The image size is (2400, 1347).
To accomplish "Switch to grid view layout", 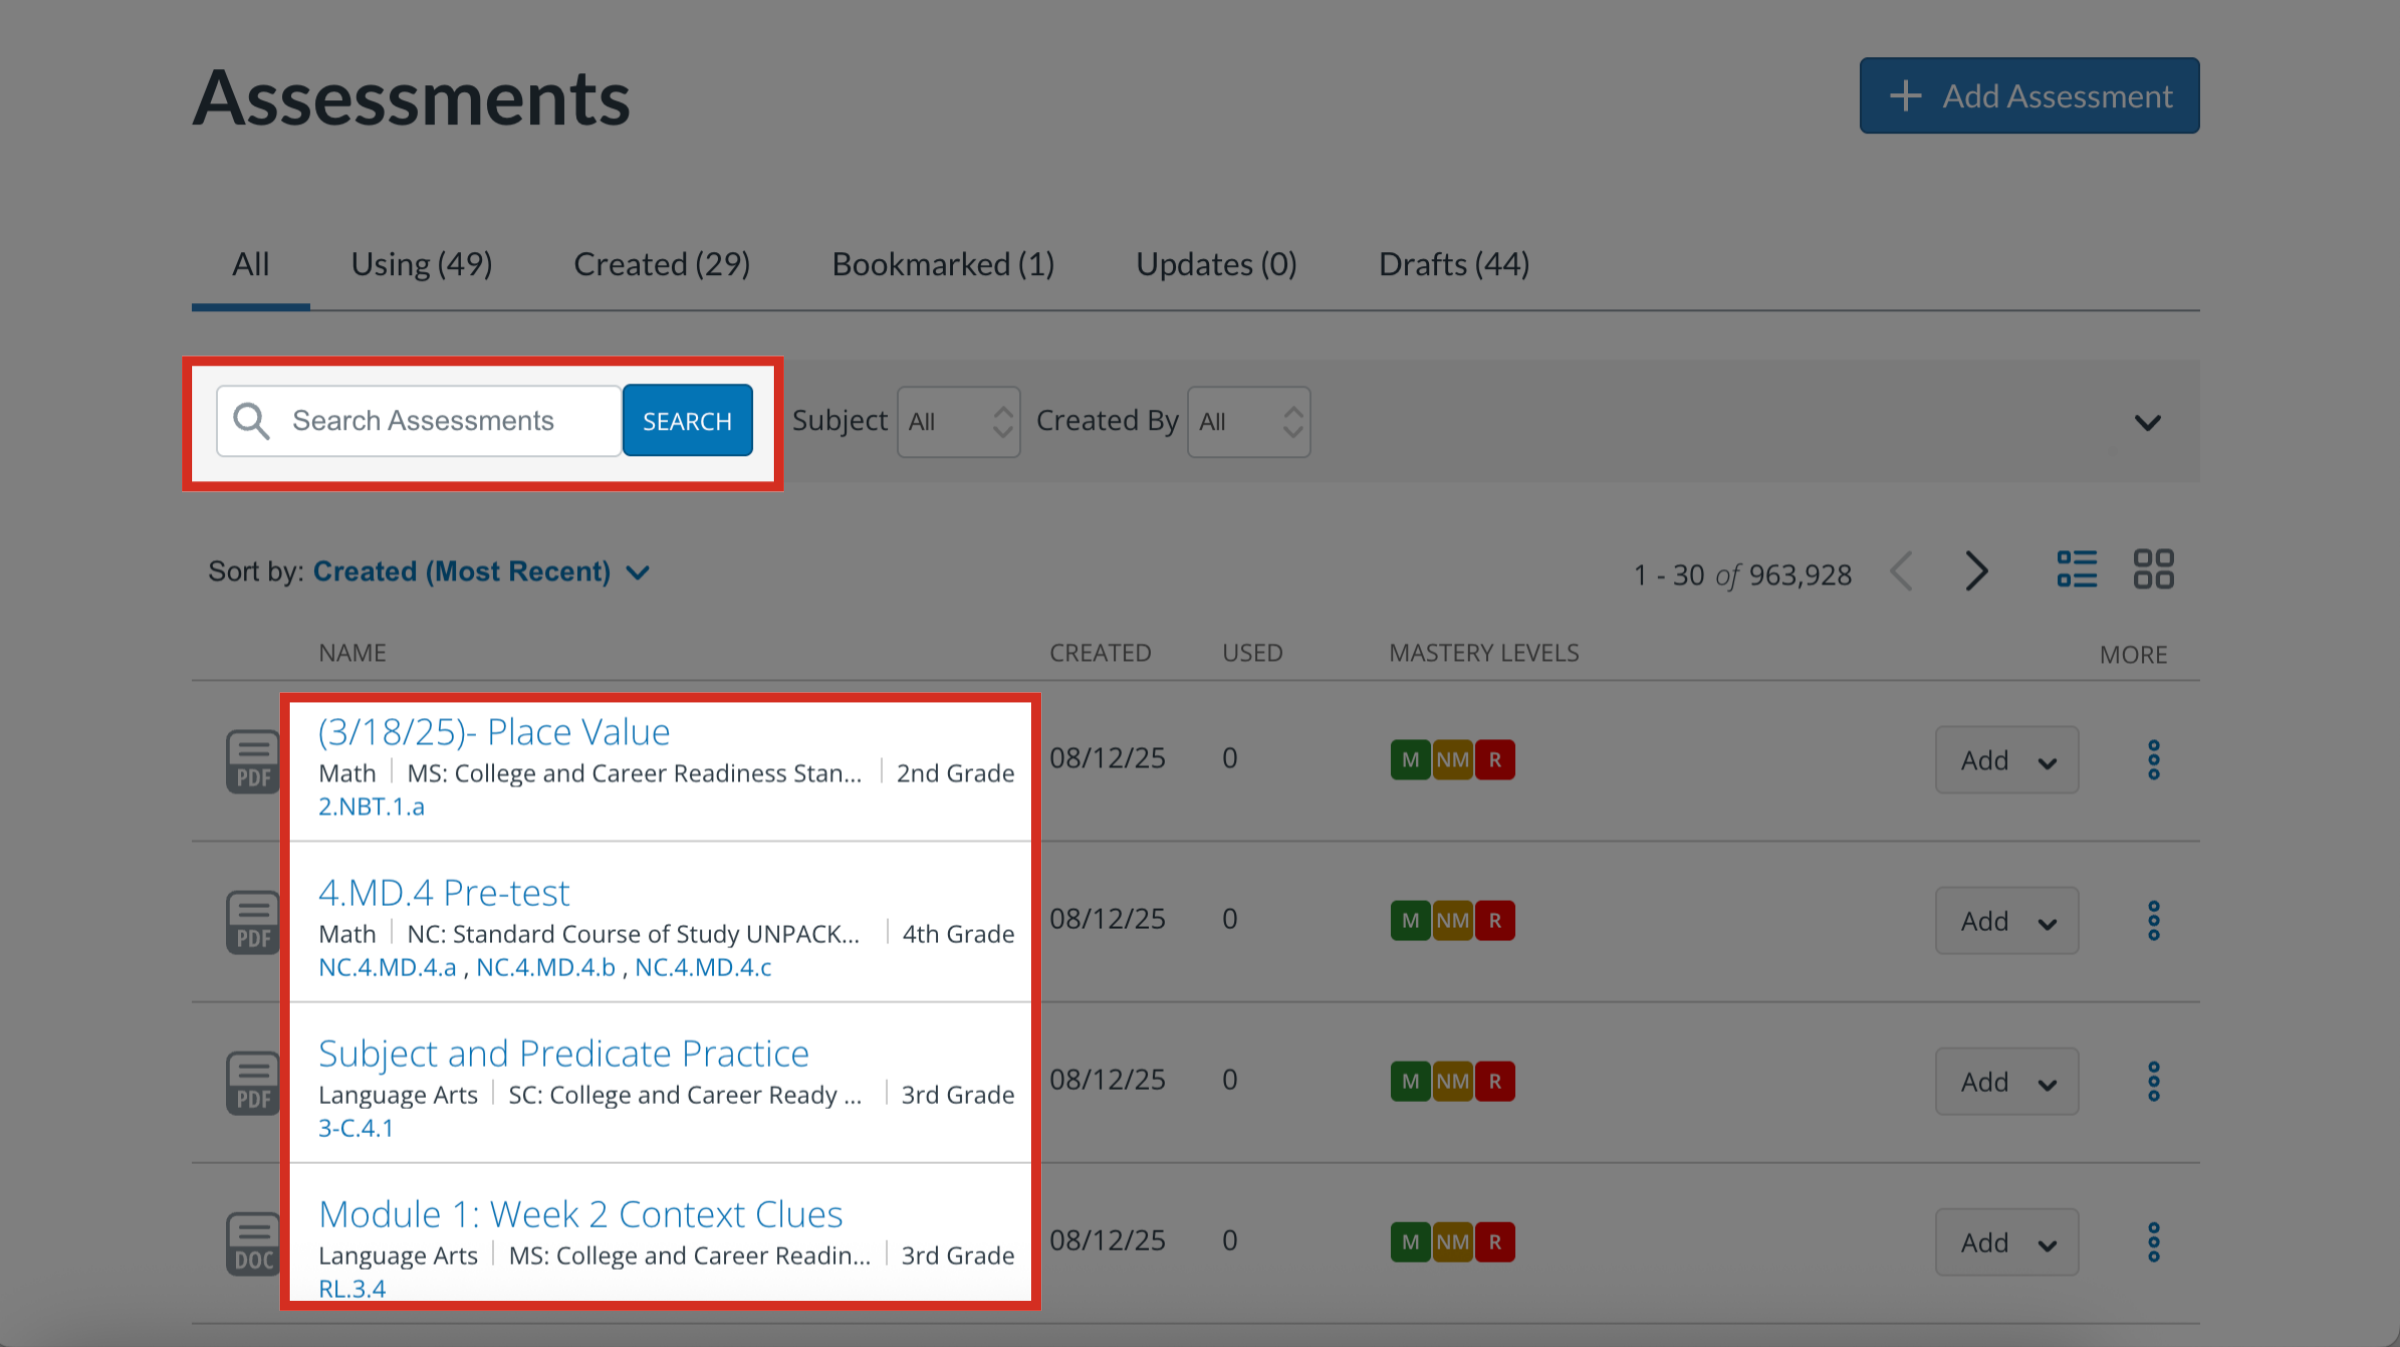I will coord(2155,568).
